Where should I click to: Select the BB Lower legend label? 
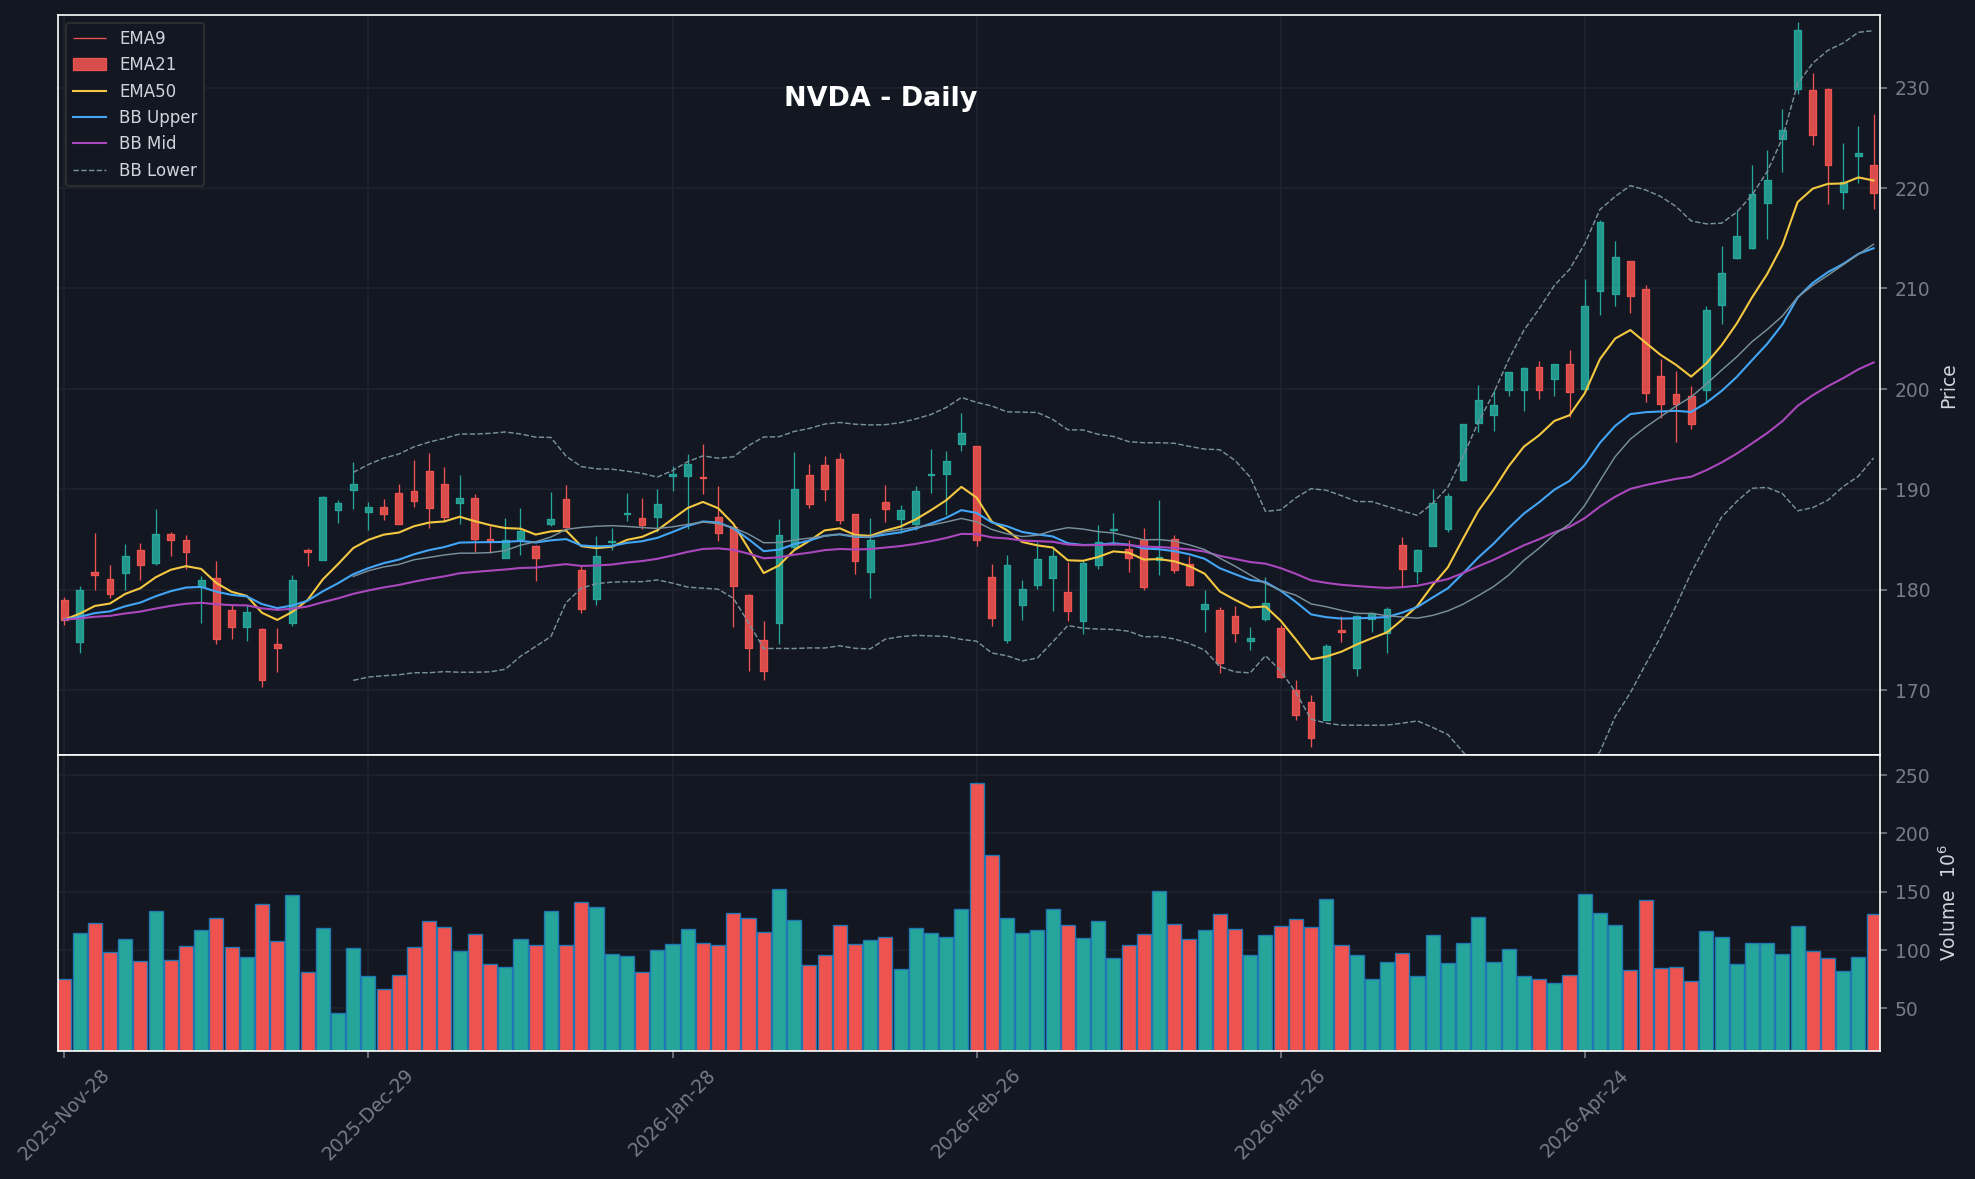[158, 170]
